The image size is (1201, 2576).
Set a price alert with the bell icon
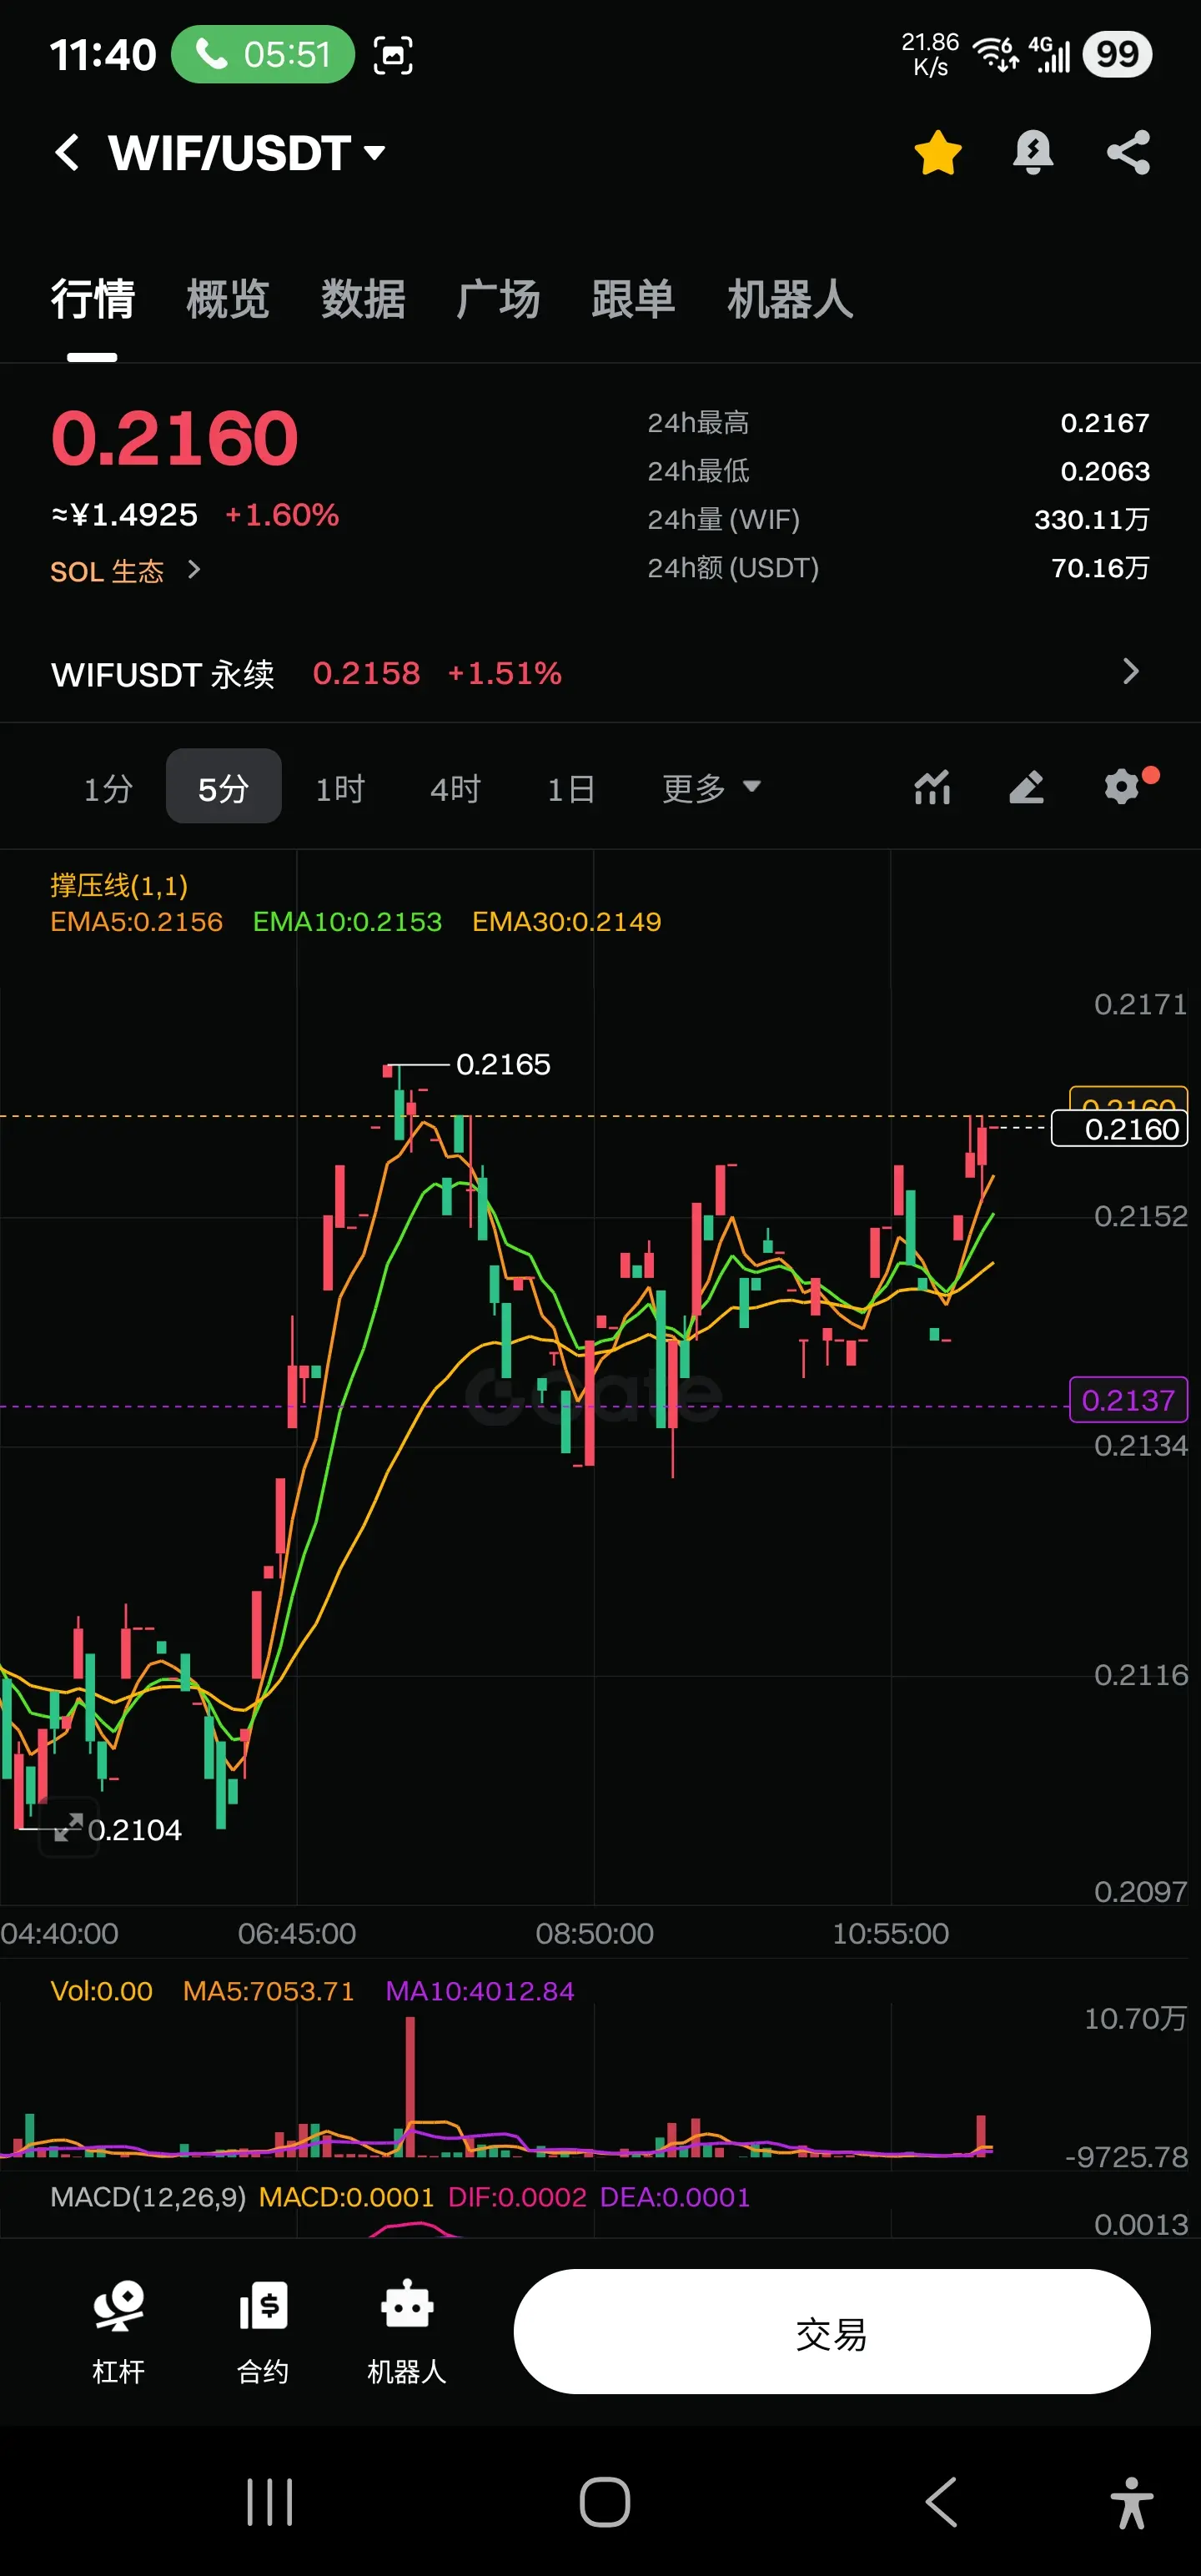coord(1032,153)
